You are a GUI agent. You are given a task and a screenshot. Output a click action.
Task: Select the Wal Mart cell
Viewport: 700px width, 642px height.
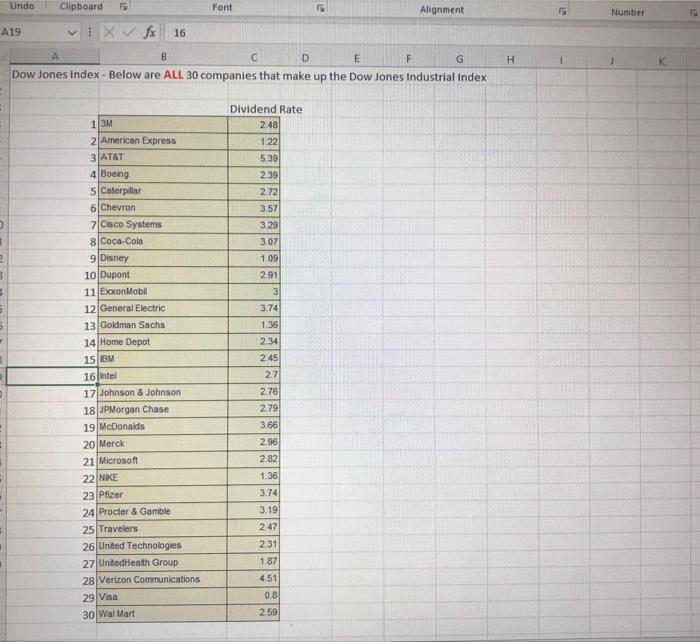(162, 613)
